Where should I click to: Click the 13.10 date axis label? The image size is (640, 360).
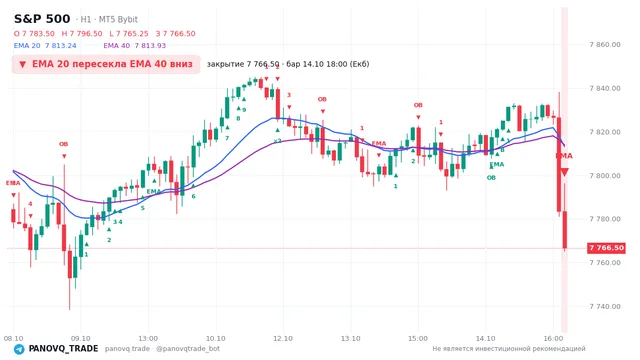click(x=351, y=338)
